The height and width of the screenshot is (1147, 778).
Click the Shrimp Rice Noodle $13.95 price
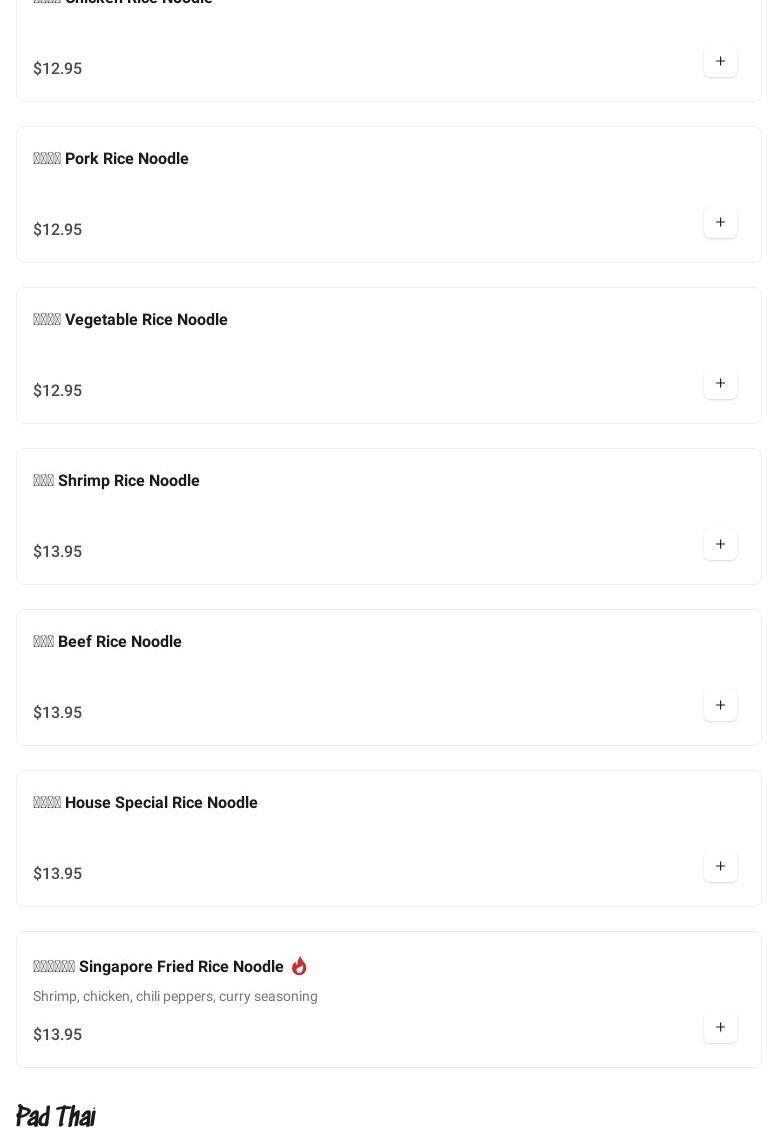[x=58, y=552]
